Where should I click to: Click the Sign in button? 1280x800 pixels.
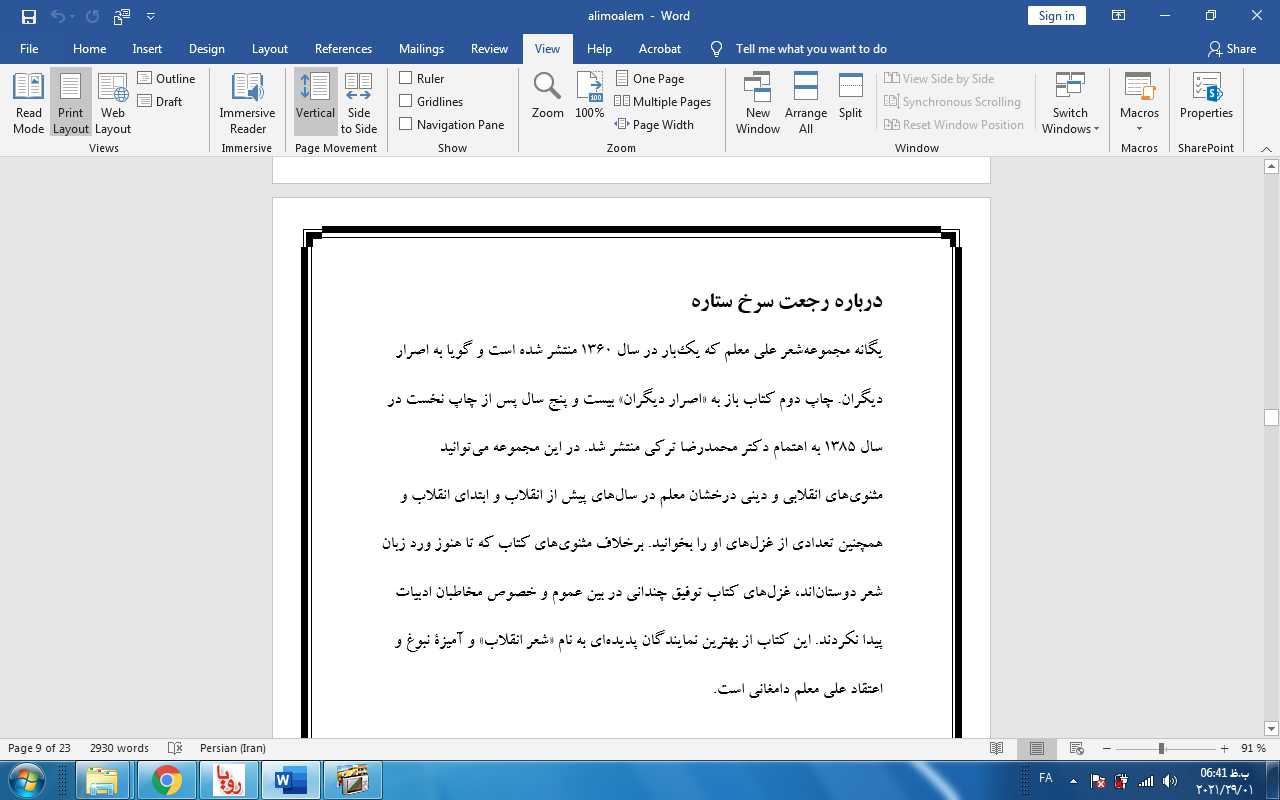(x=1056, y=15)
